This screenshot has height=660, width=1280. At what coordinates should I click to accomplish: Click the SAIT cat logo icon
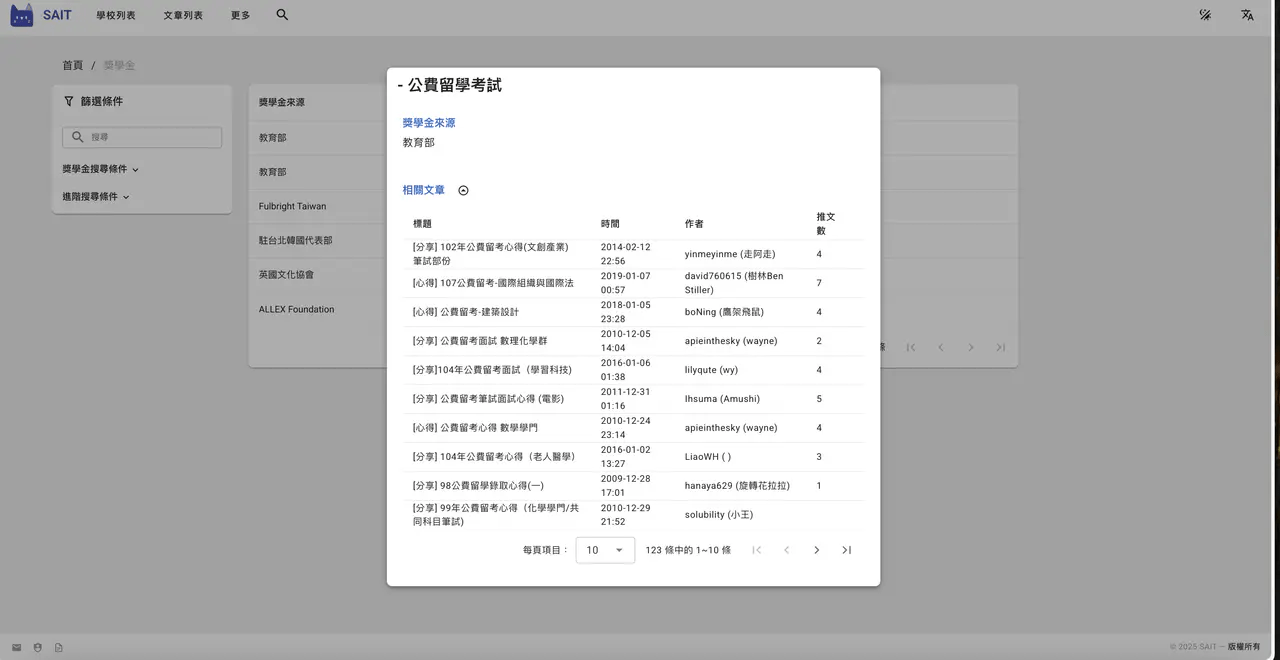click(x=22, y=15)
